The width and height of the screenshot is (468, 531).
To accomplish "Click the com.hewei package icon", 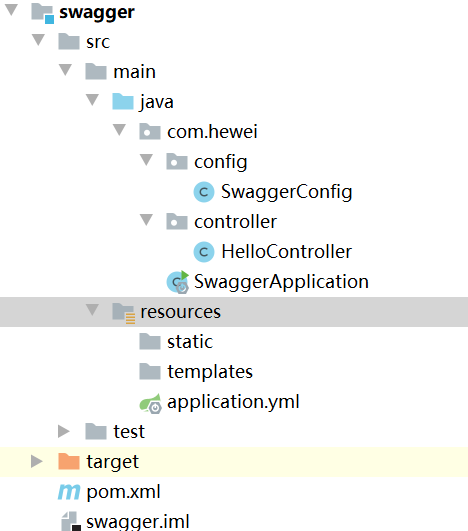I will coord(150,131).
